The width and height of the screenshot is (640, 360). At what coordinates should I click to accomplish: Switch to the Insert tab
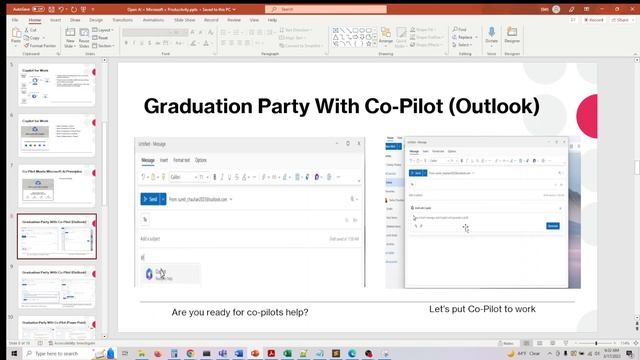56,20
